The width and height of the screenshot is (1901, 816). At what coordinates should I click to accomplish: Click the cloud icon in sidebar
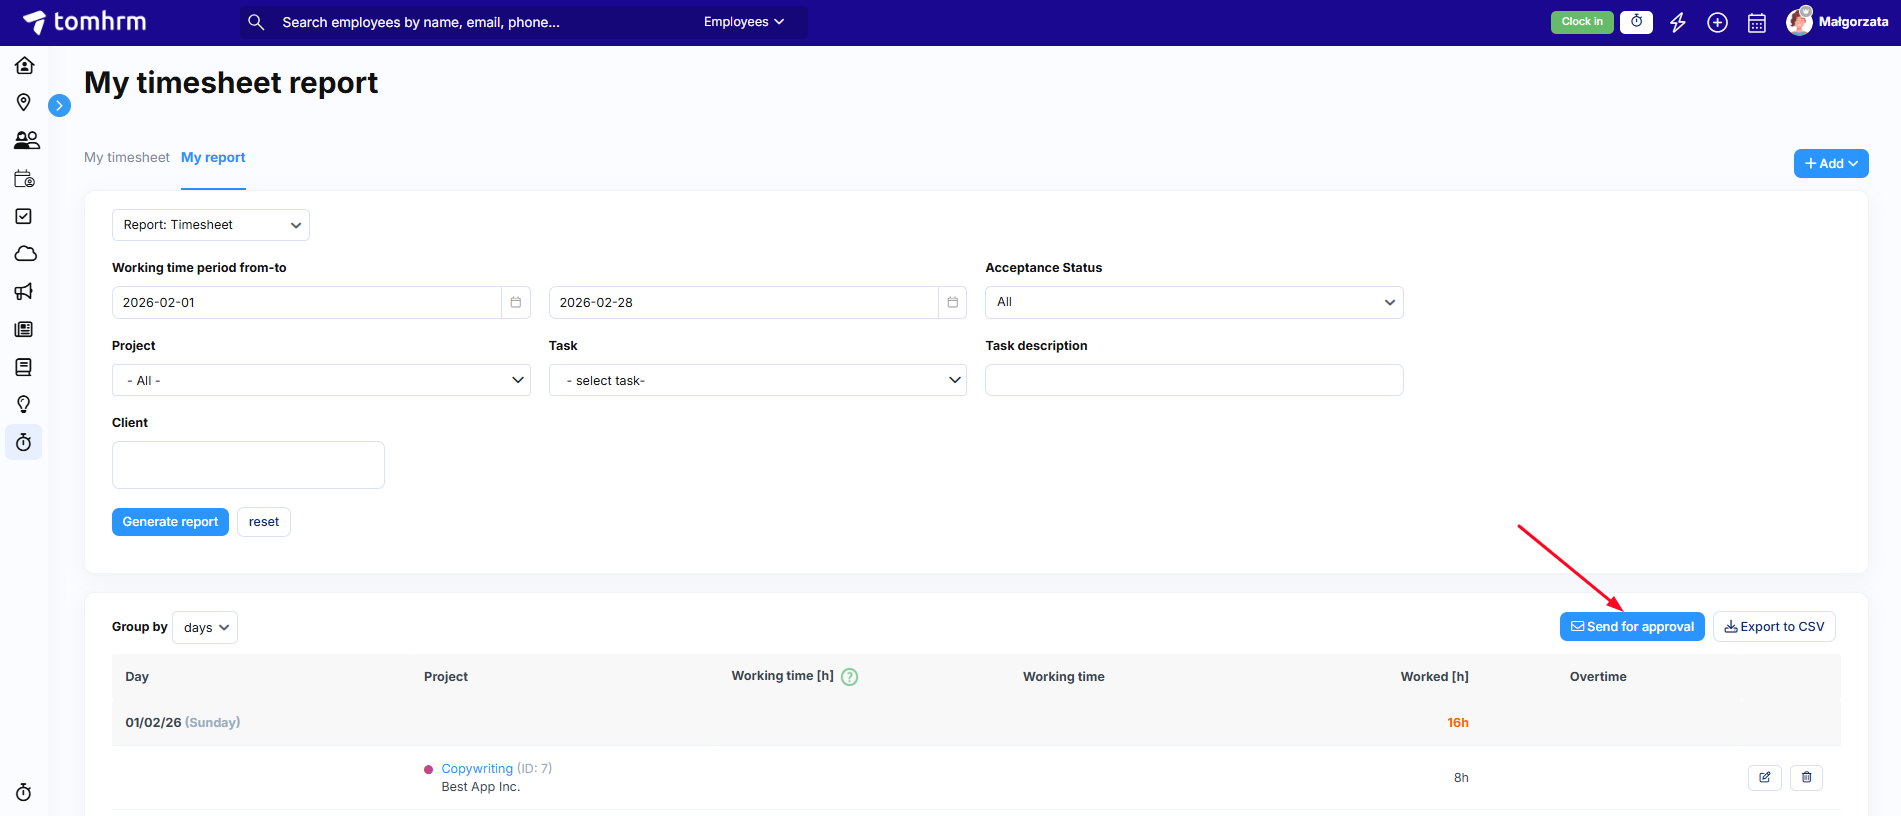click(25, 254)
